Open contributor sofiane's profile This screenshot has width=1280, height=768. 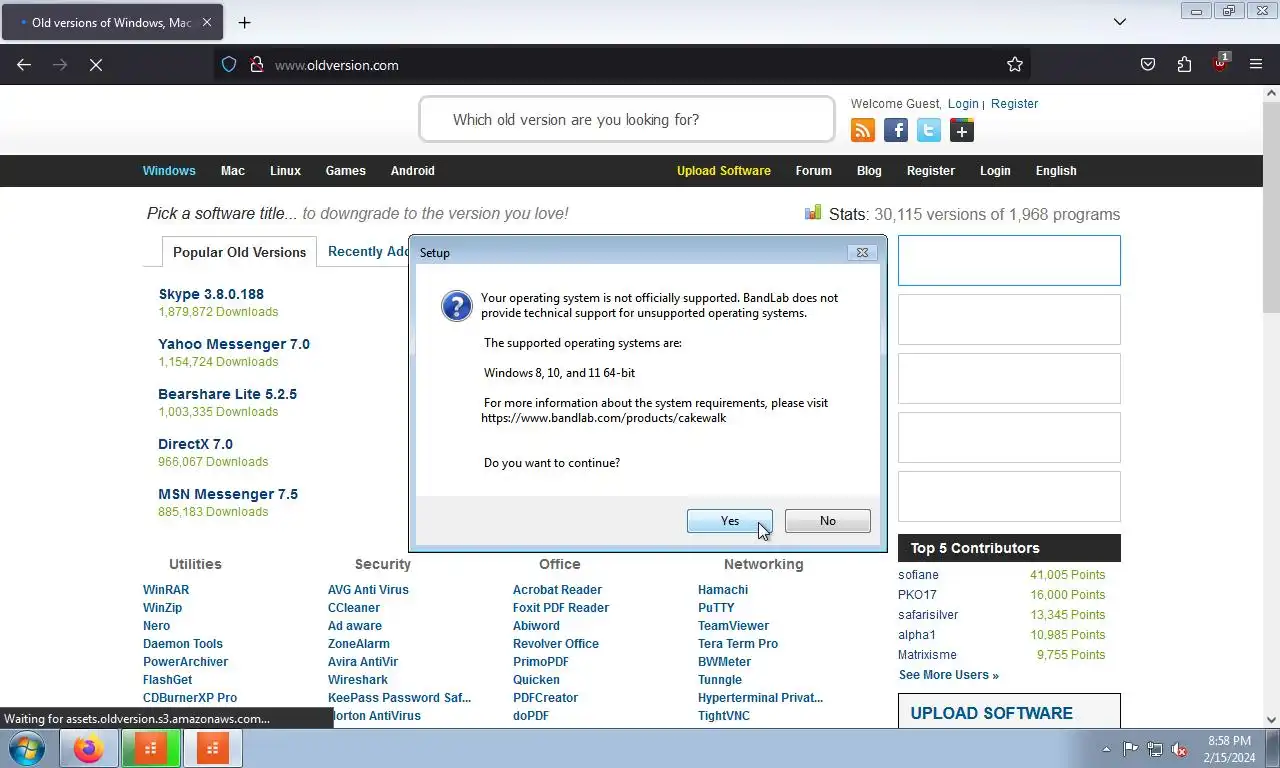click(x=918, y=575)
